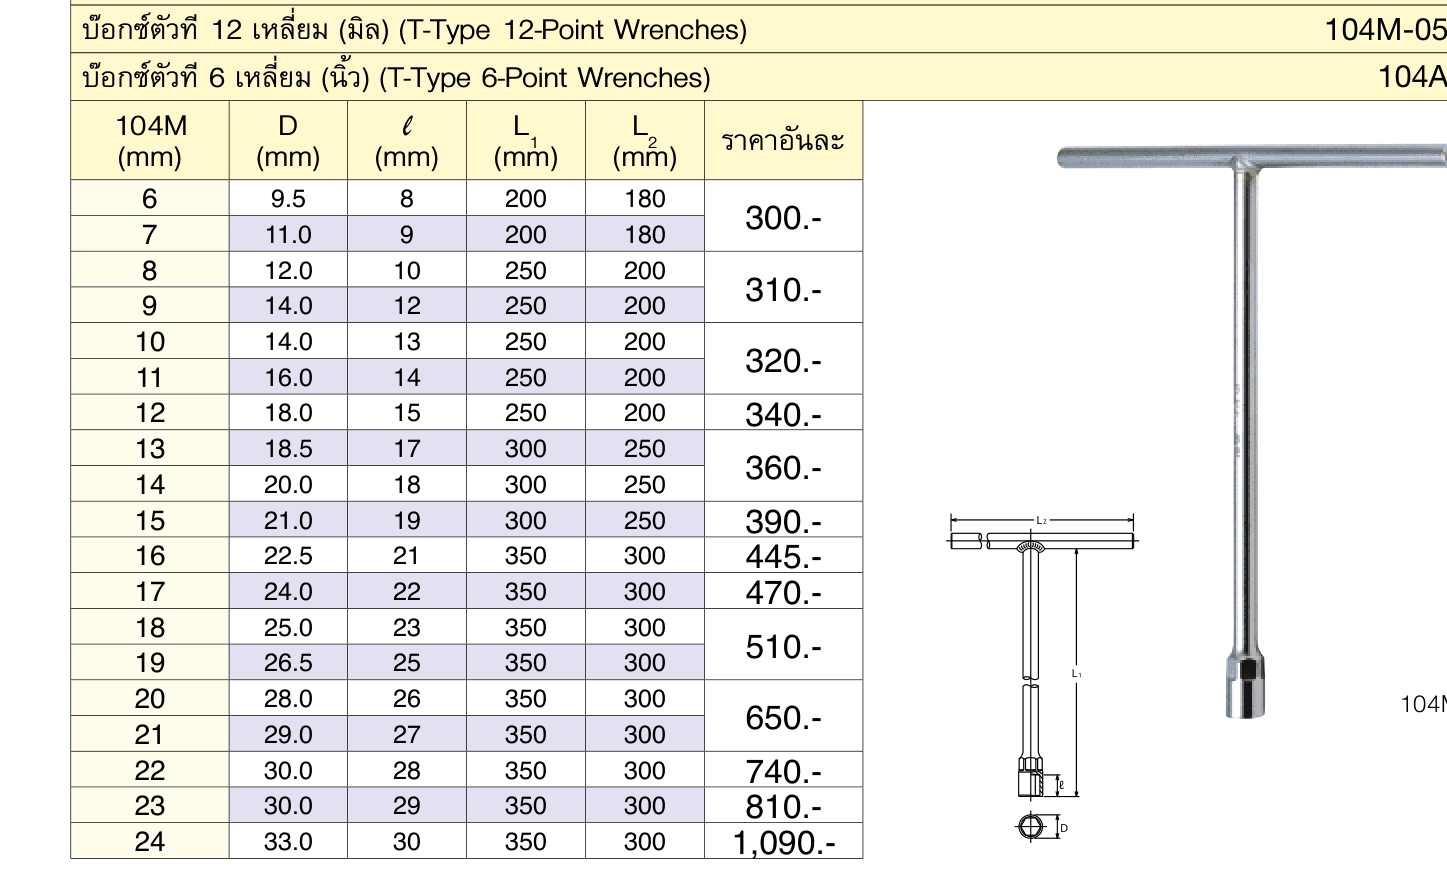Click the 390.- price cell

(x=783, y=520)
